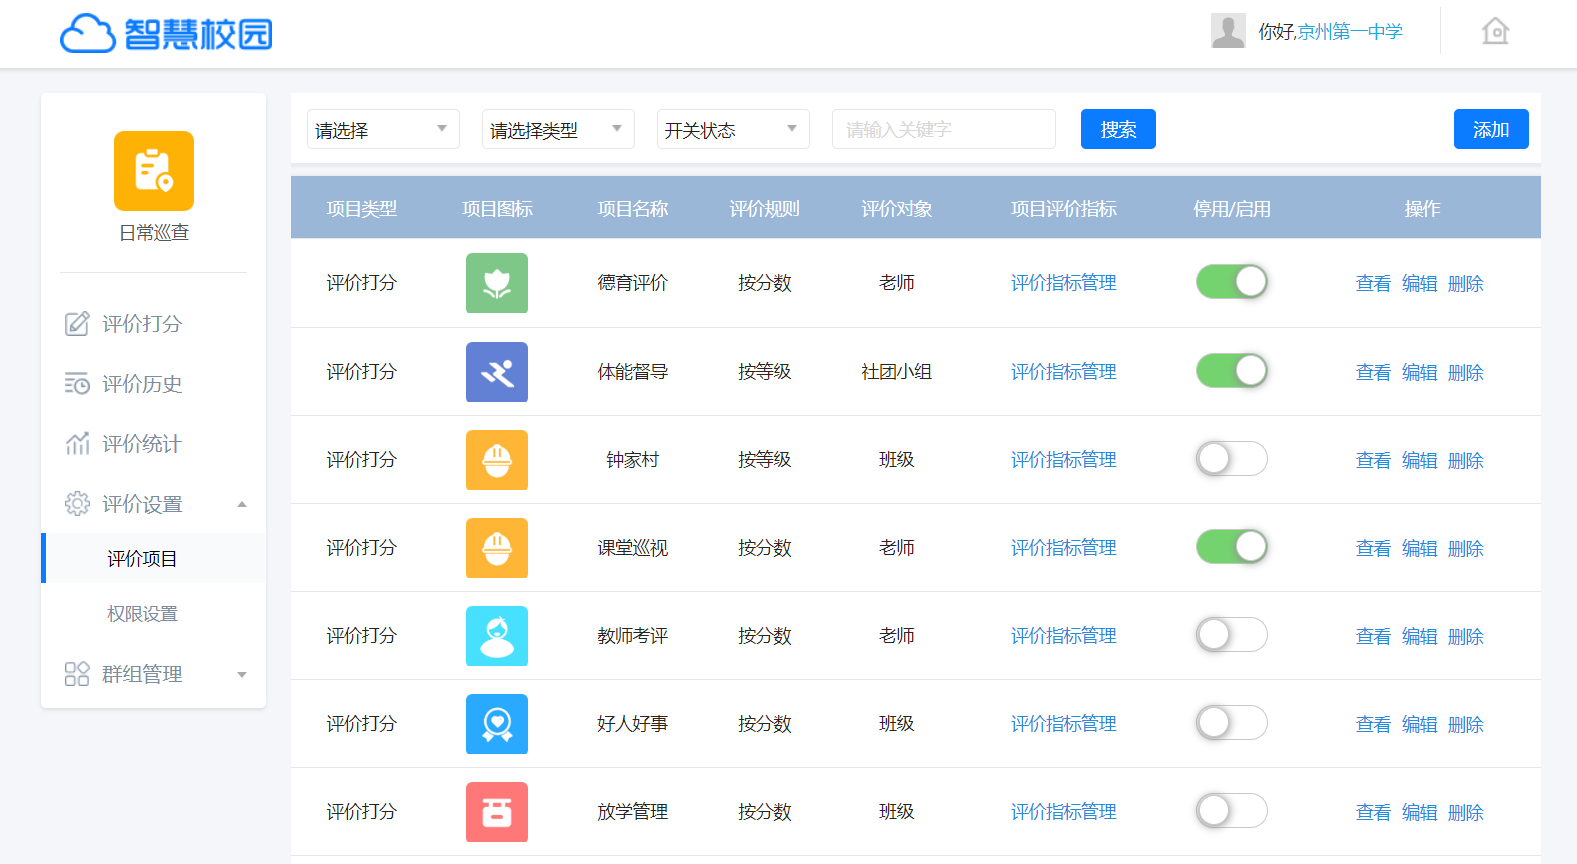Click the cyan person icon for 教师考评
The width and height of the screenshot is (1577, 864).
[x=497, y=636]
